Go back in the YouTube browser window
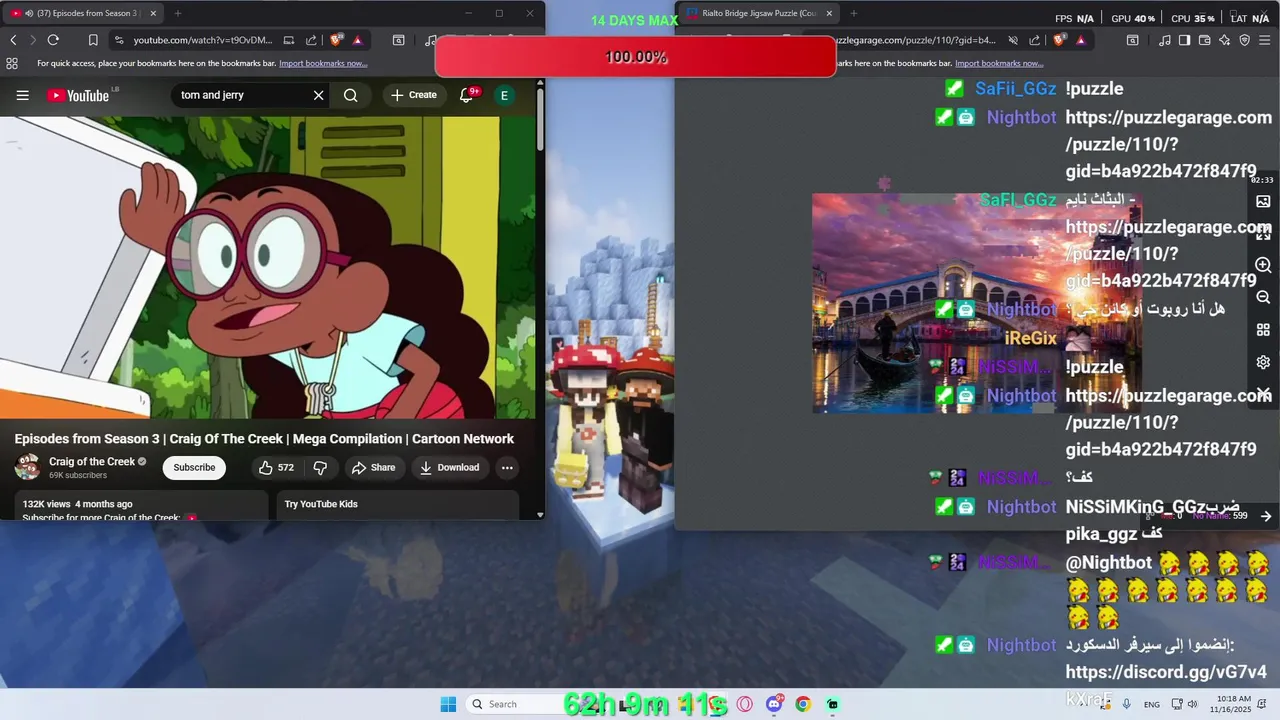The height and width of the screenshot is (720, 1280). pos(13,40)
